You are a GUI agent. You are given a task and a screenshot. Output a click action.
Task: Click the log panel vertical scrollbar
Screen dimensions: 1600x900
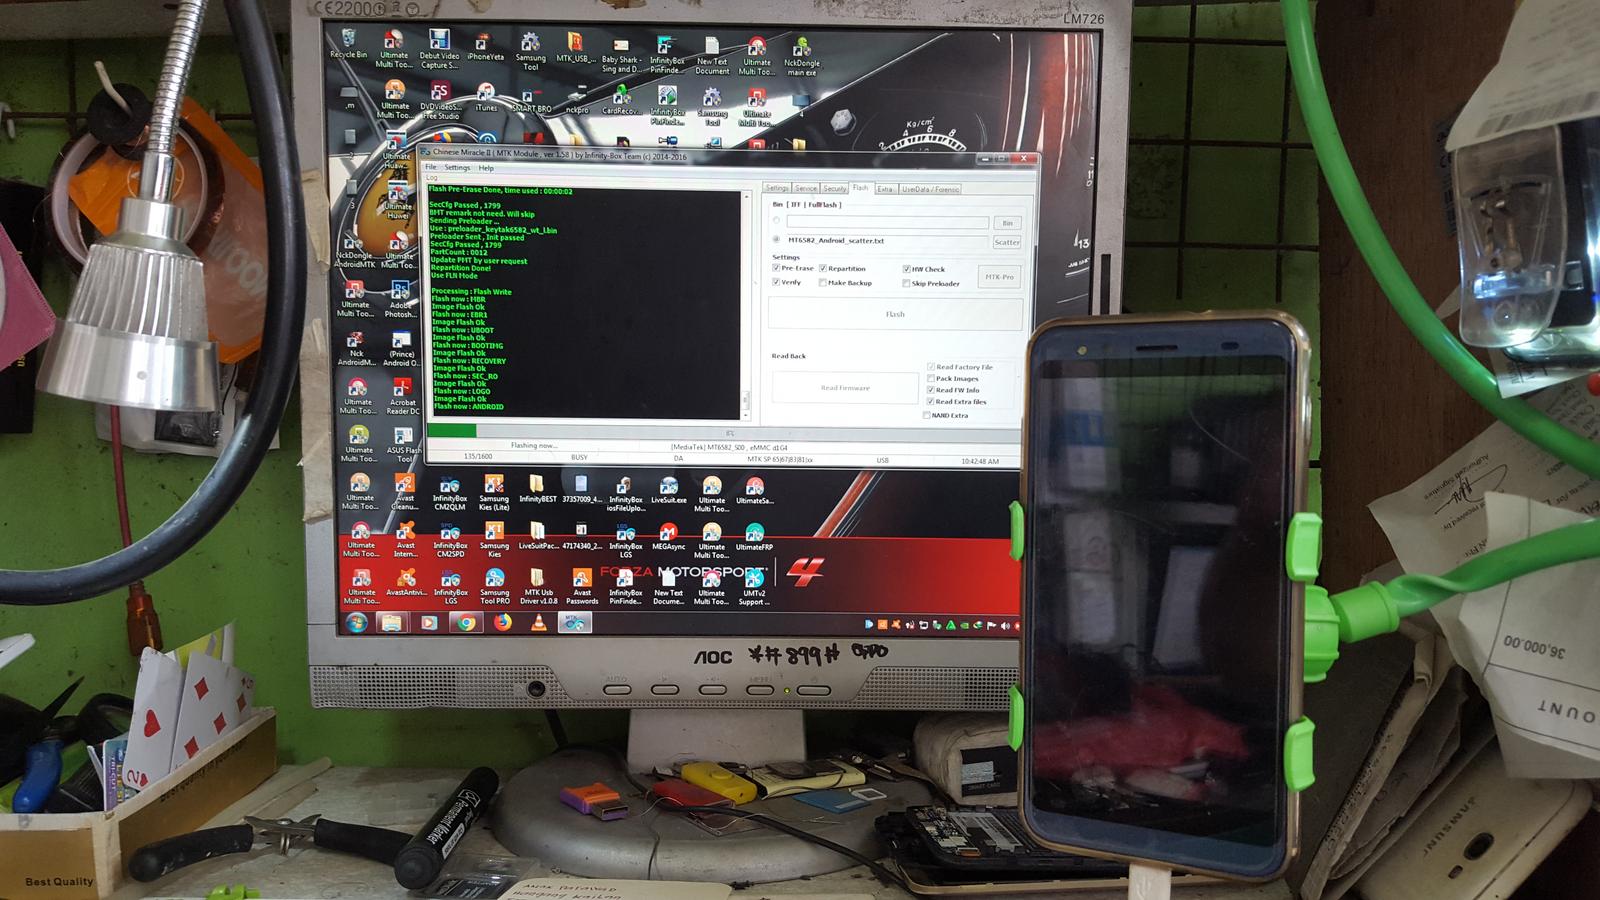tap(745, 304)
